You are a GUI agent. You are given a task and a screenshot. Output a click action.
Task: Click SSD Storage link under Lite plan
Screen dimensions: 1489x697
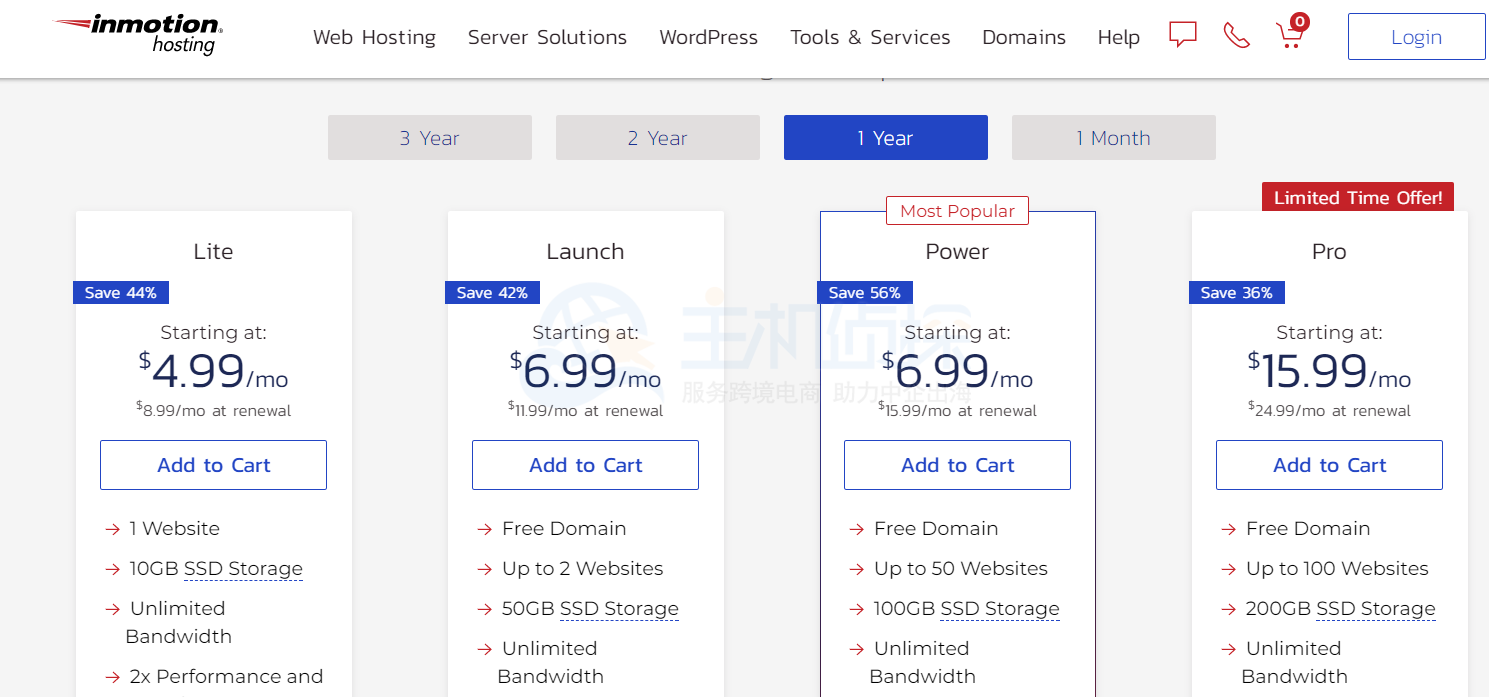click(x=243, y=569)
